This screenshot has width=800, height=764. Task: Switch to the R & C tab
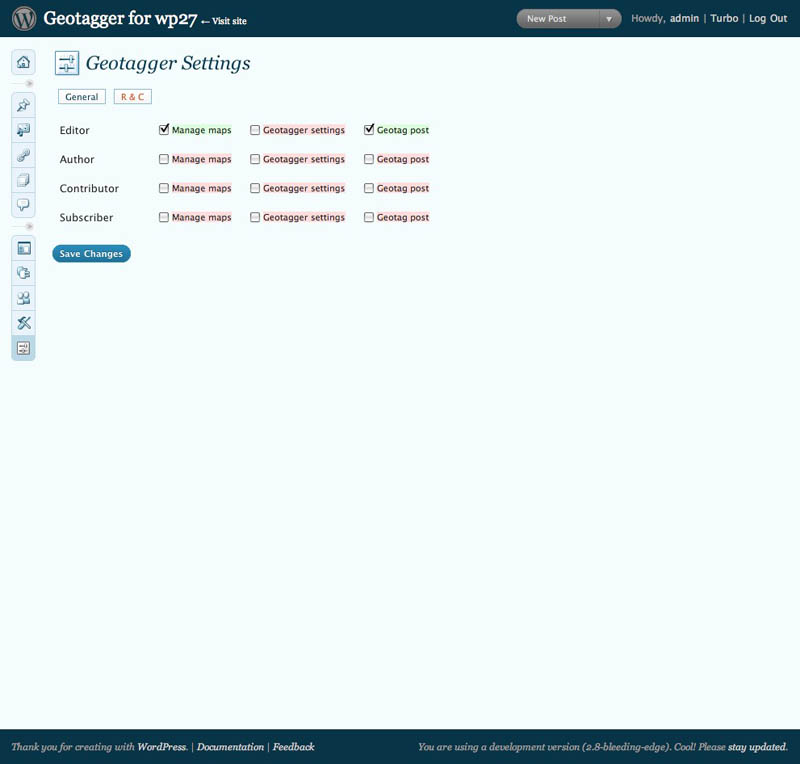click(x=133, y=97)
